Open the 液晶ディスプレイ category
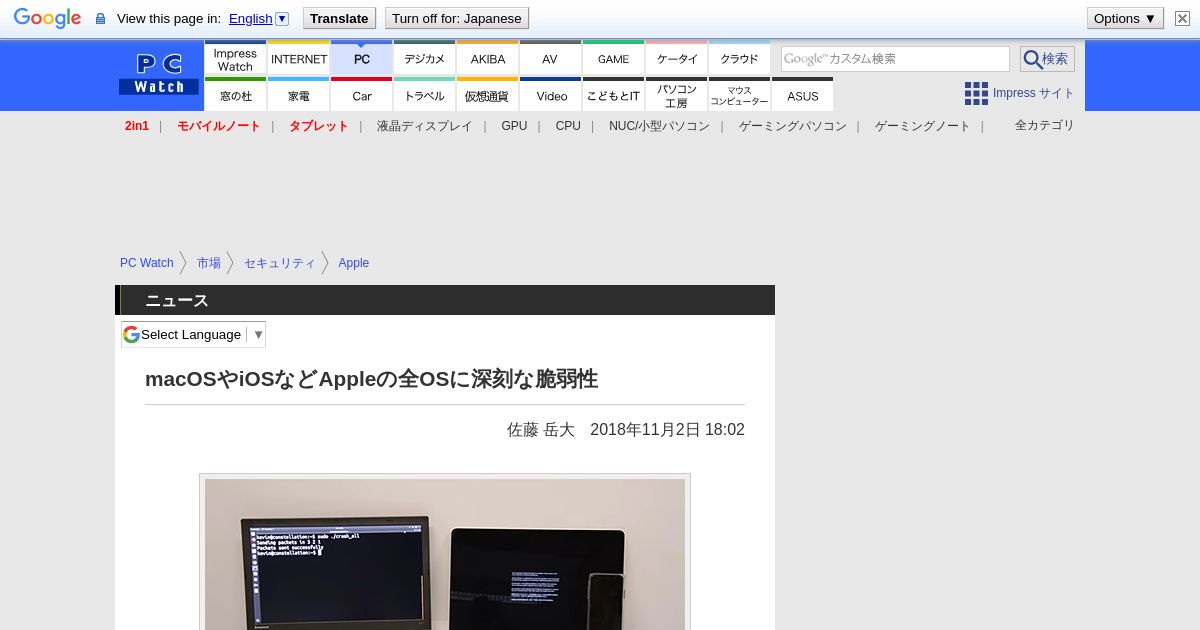 tap(424, 126)
